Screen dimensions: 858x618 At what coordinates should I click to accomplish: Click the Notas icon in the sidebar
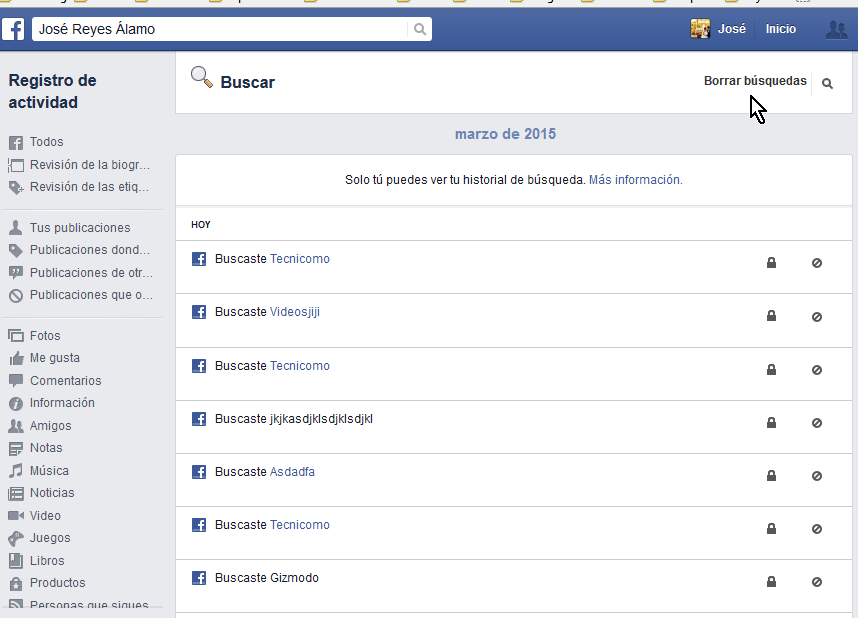[16, 448]
